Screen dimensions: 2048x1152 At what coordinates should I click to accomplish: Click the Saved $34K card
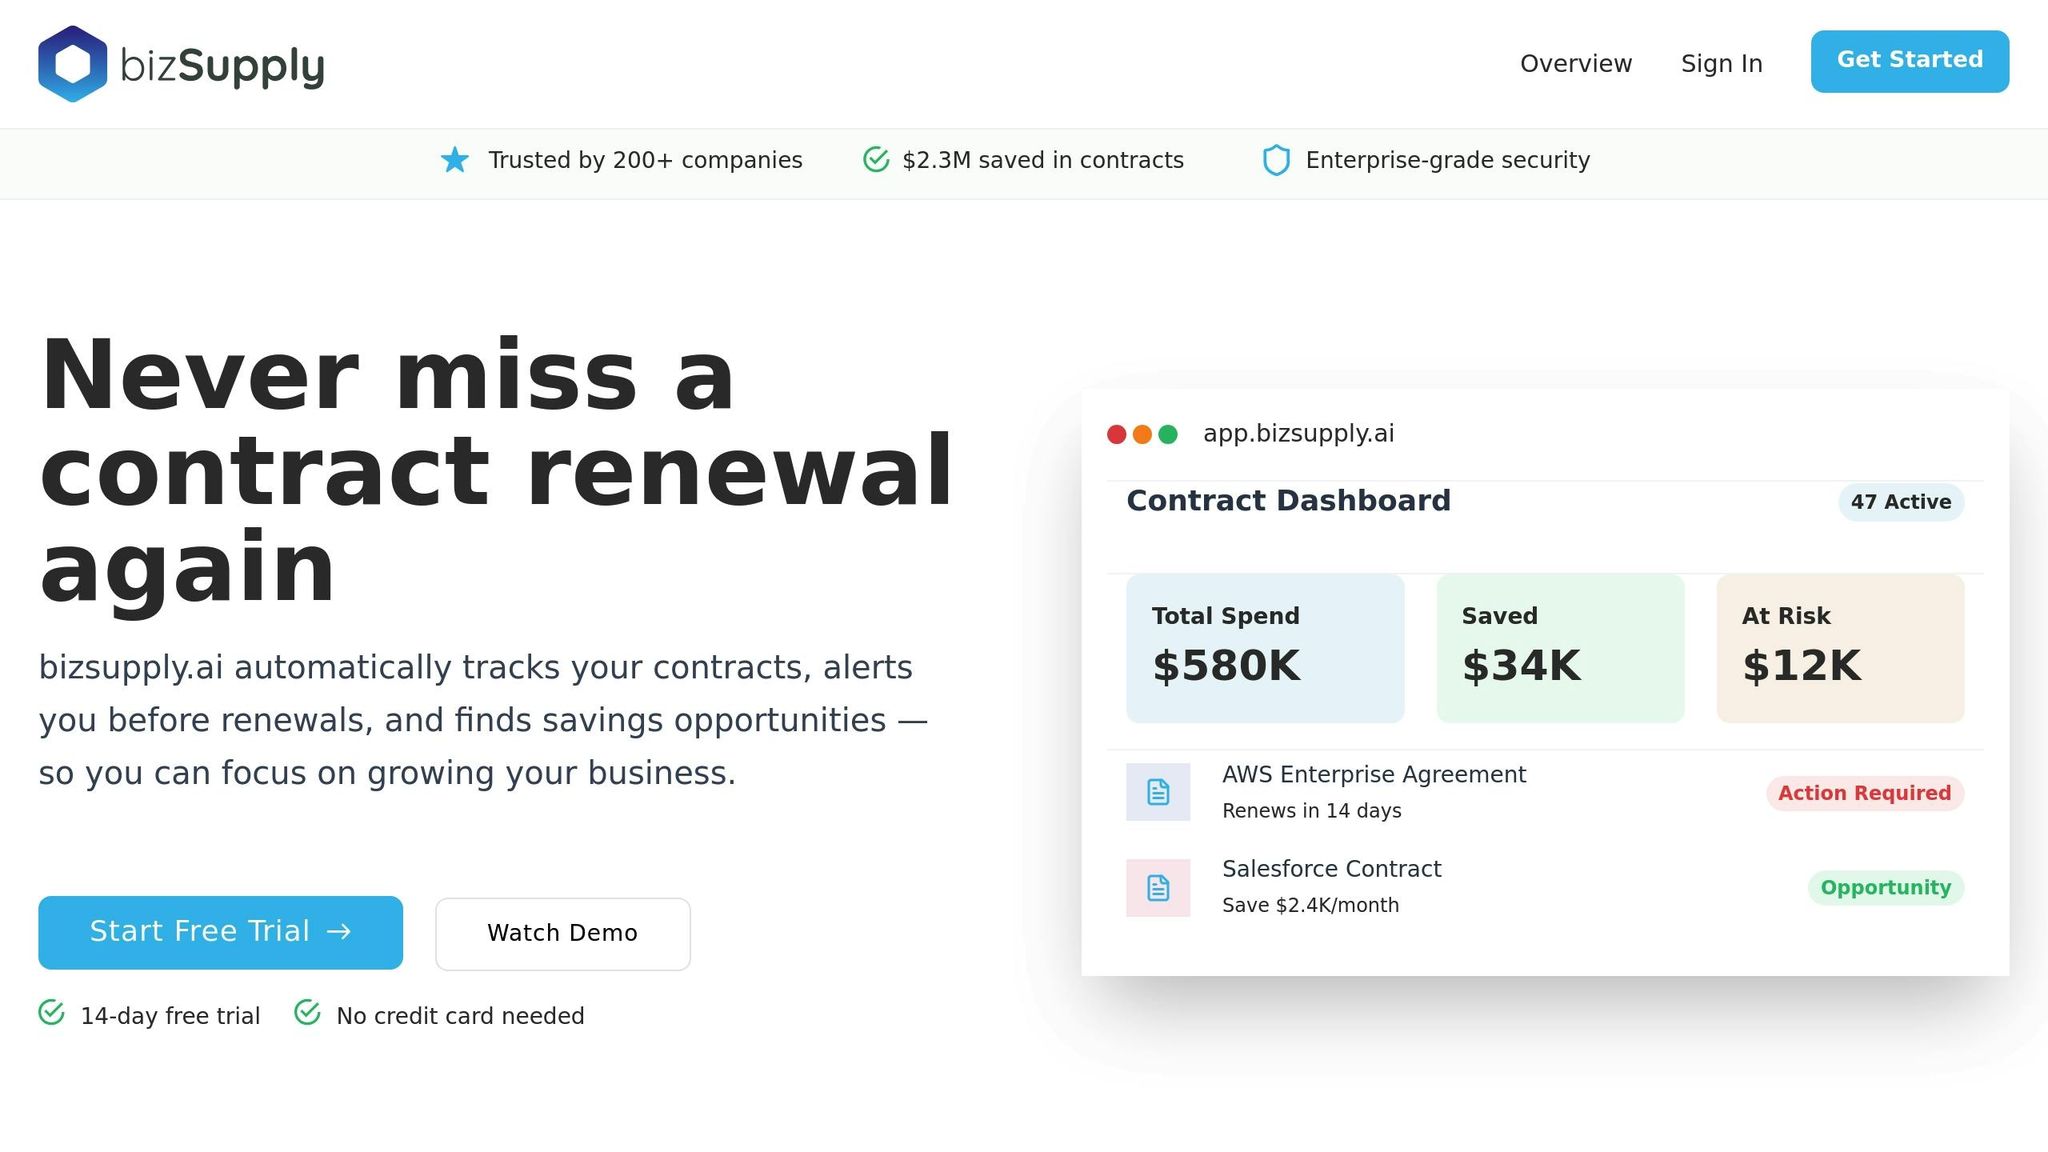pyautogui.click(x=1560, y=648)
